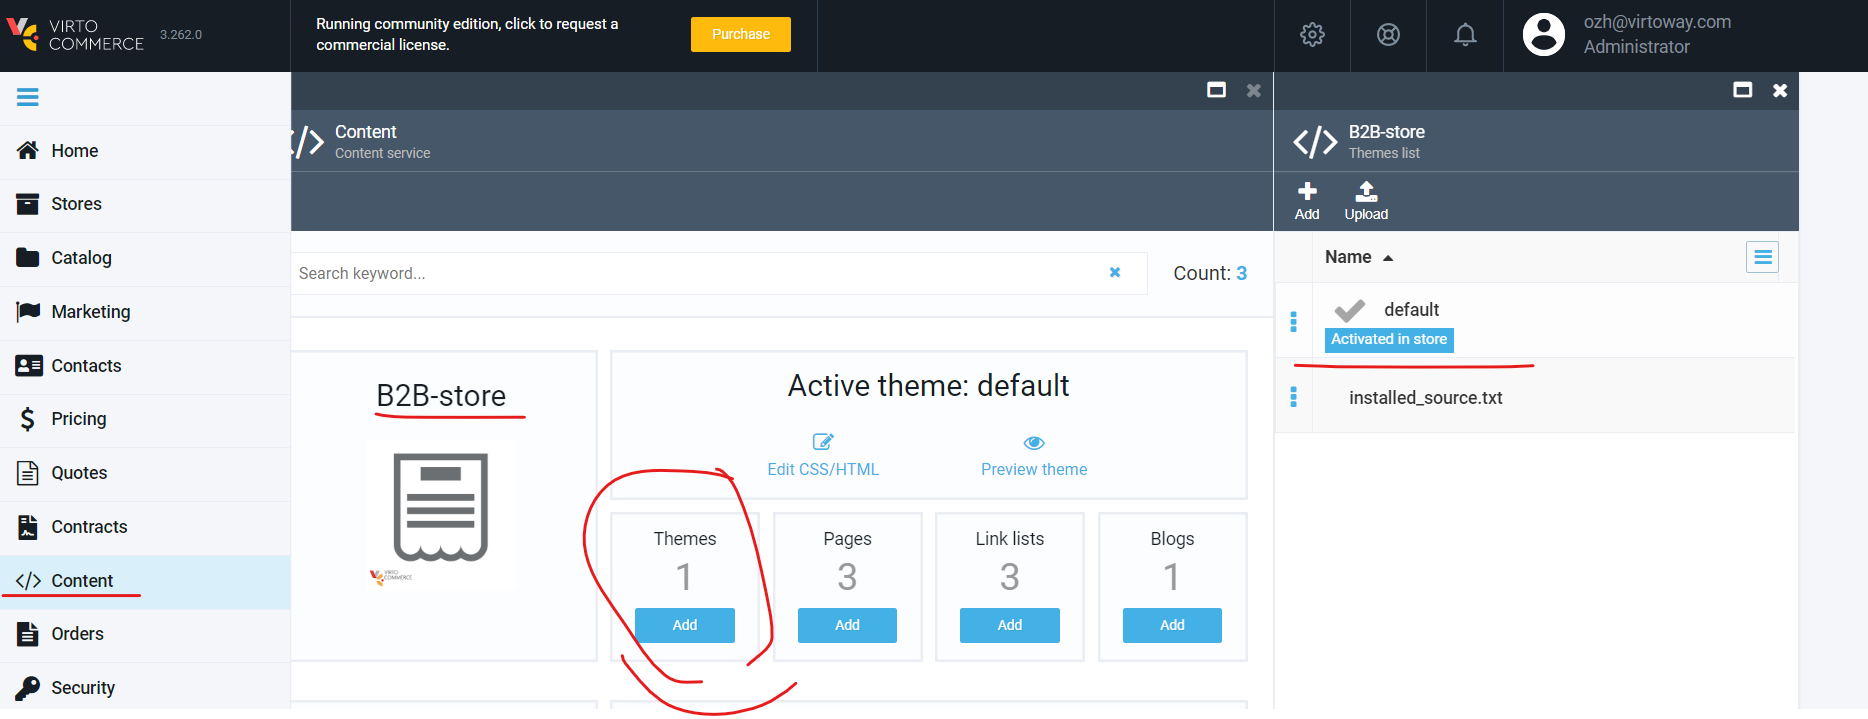Open actions menu for installed_source.txt
Viewport: 1868px width, 719px height.
click(1294, 397)
